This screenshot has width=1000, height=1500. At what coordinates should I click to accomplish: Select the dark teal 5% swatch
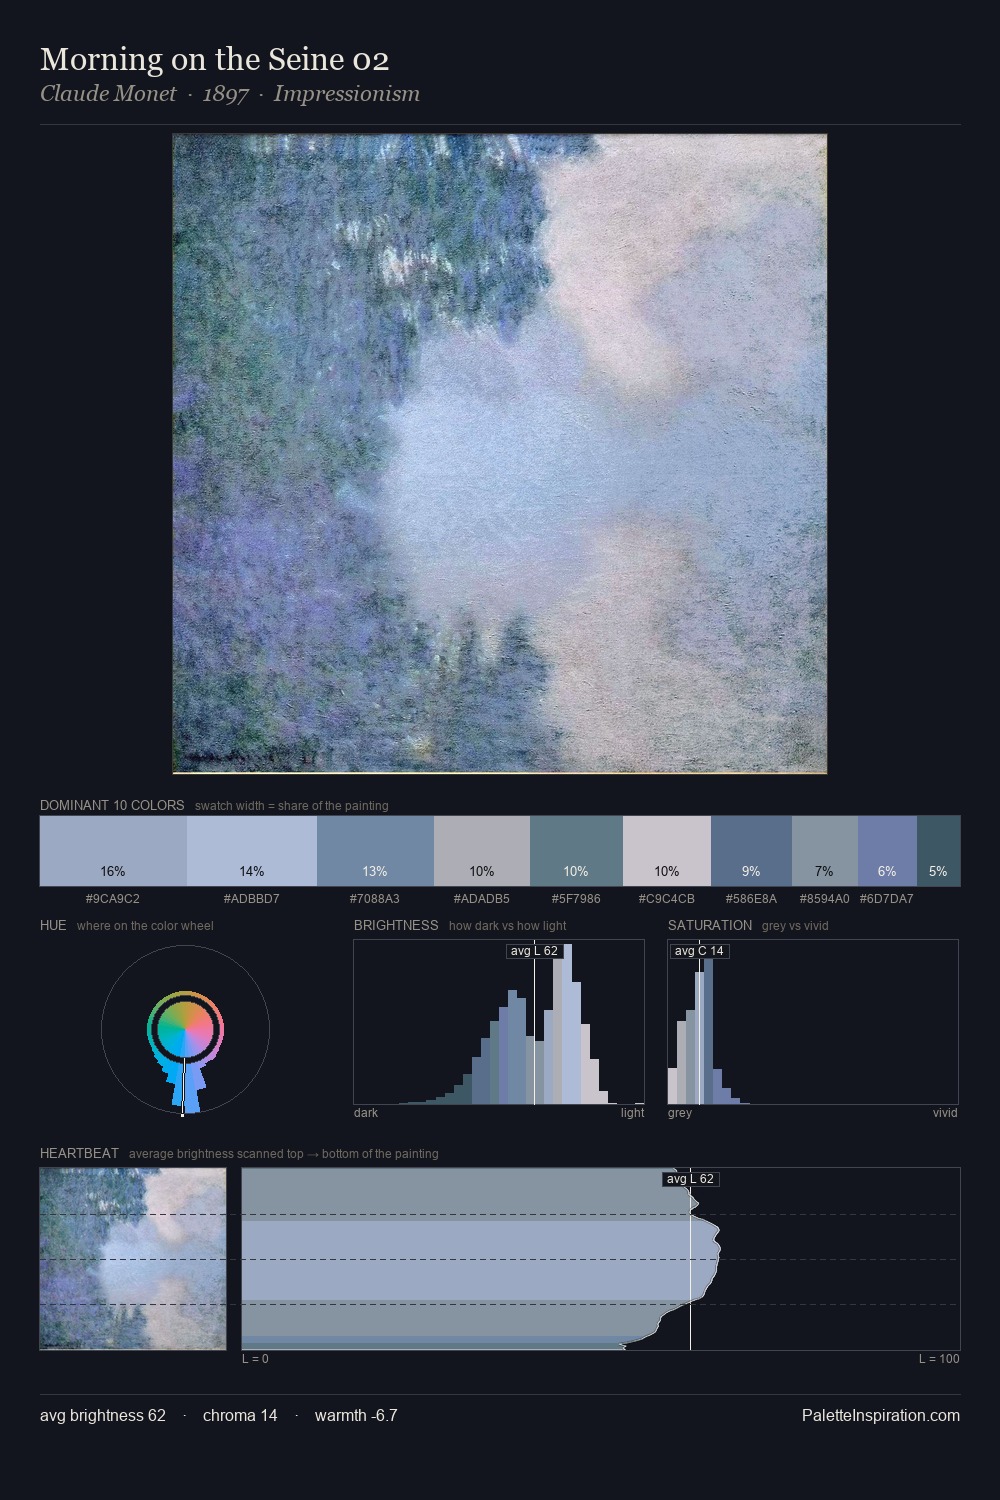point(938,851)
